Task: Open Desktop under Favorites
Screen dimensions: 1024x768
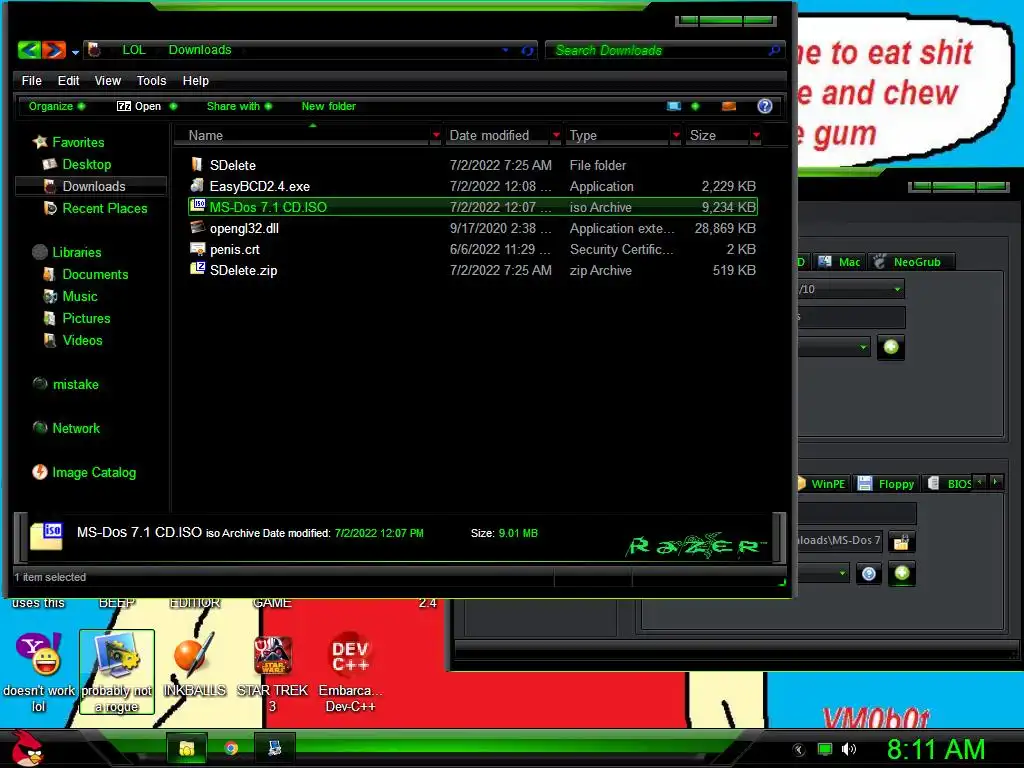Action: coord(86,165)
